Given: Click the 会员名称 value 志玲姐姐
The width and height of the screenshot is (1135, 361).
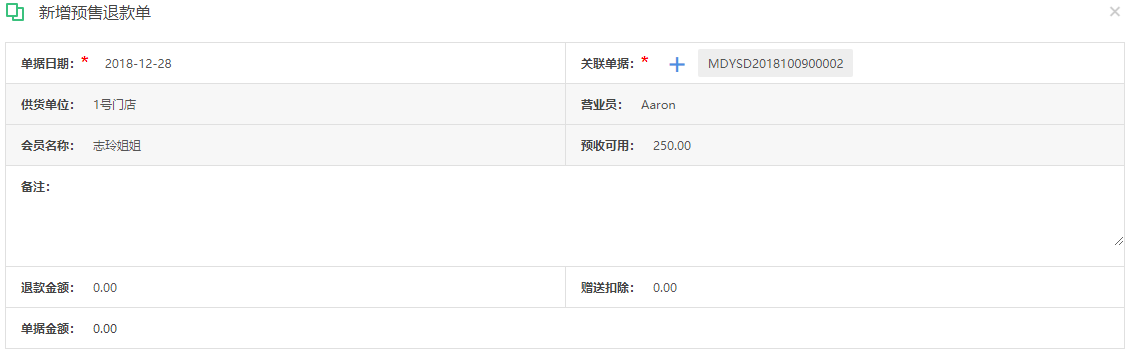Looking at the screenshot, I should 117,146.
